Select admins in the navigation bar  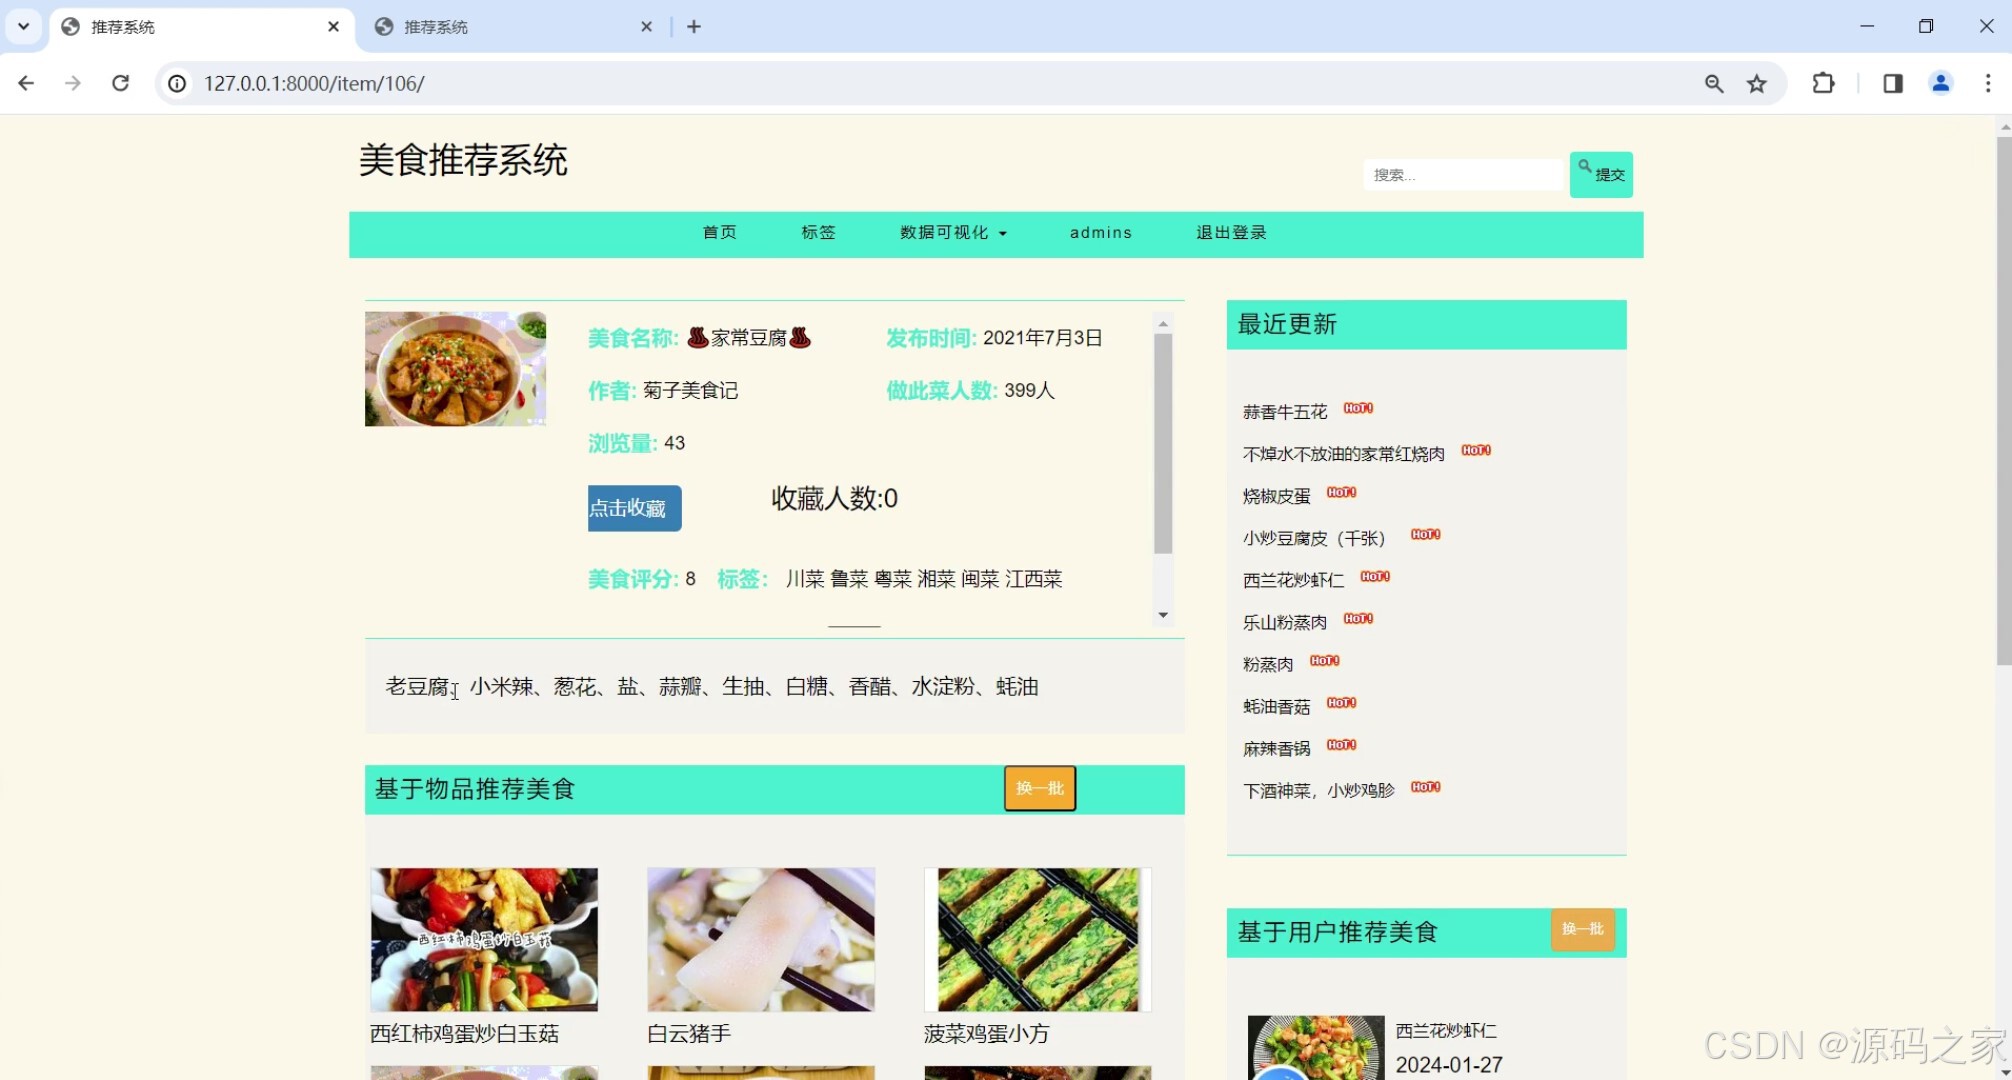[x=1100, y=233]
